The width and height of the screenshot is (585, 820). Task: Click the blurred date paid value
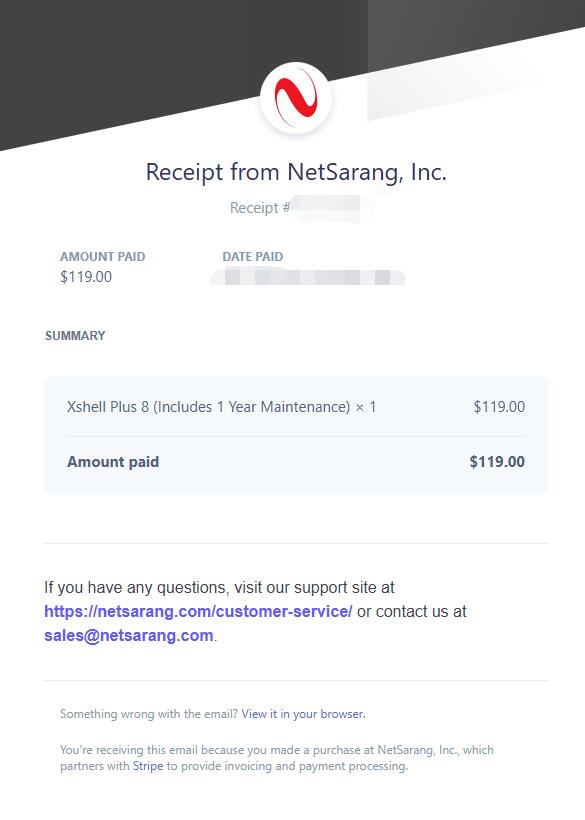[308, 277]
